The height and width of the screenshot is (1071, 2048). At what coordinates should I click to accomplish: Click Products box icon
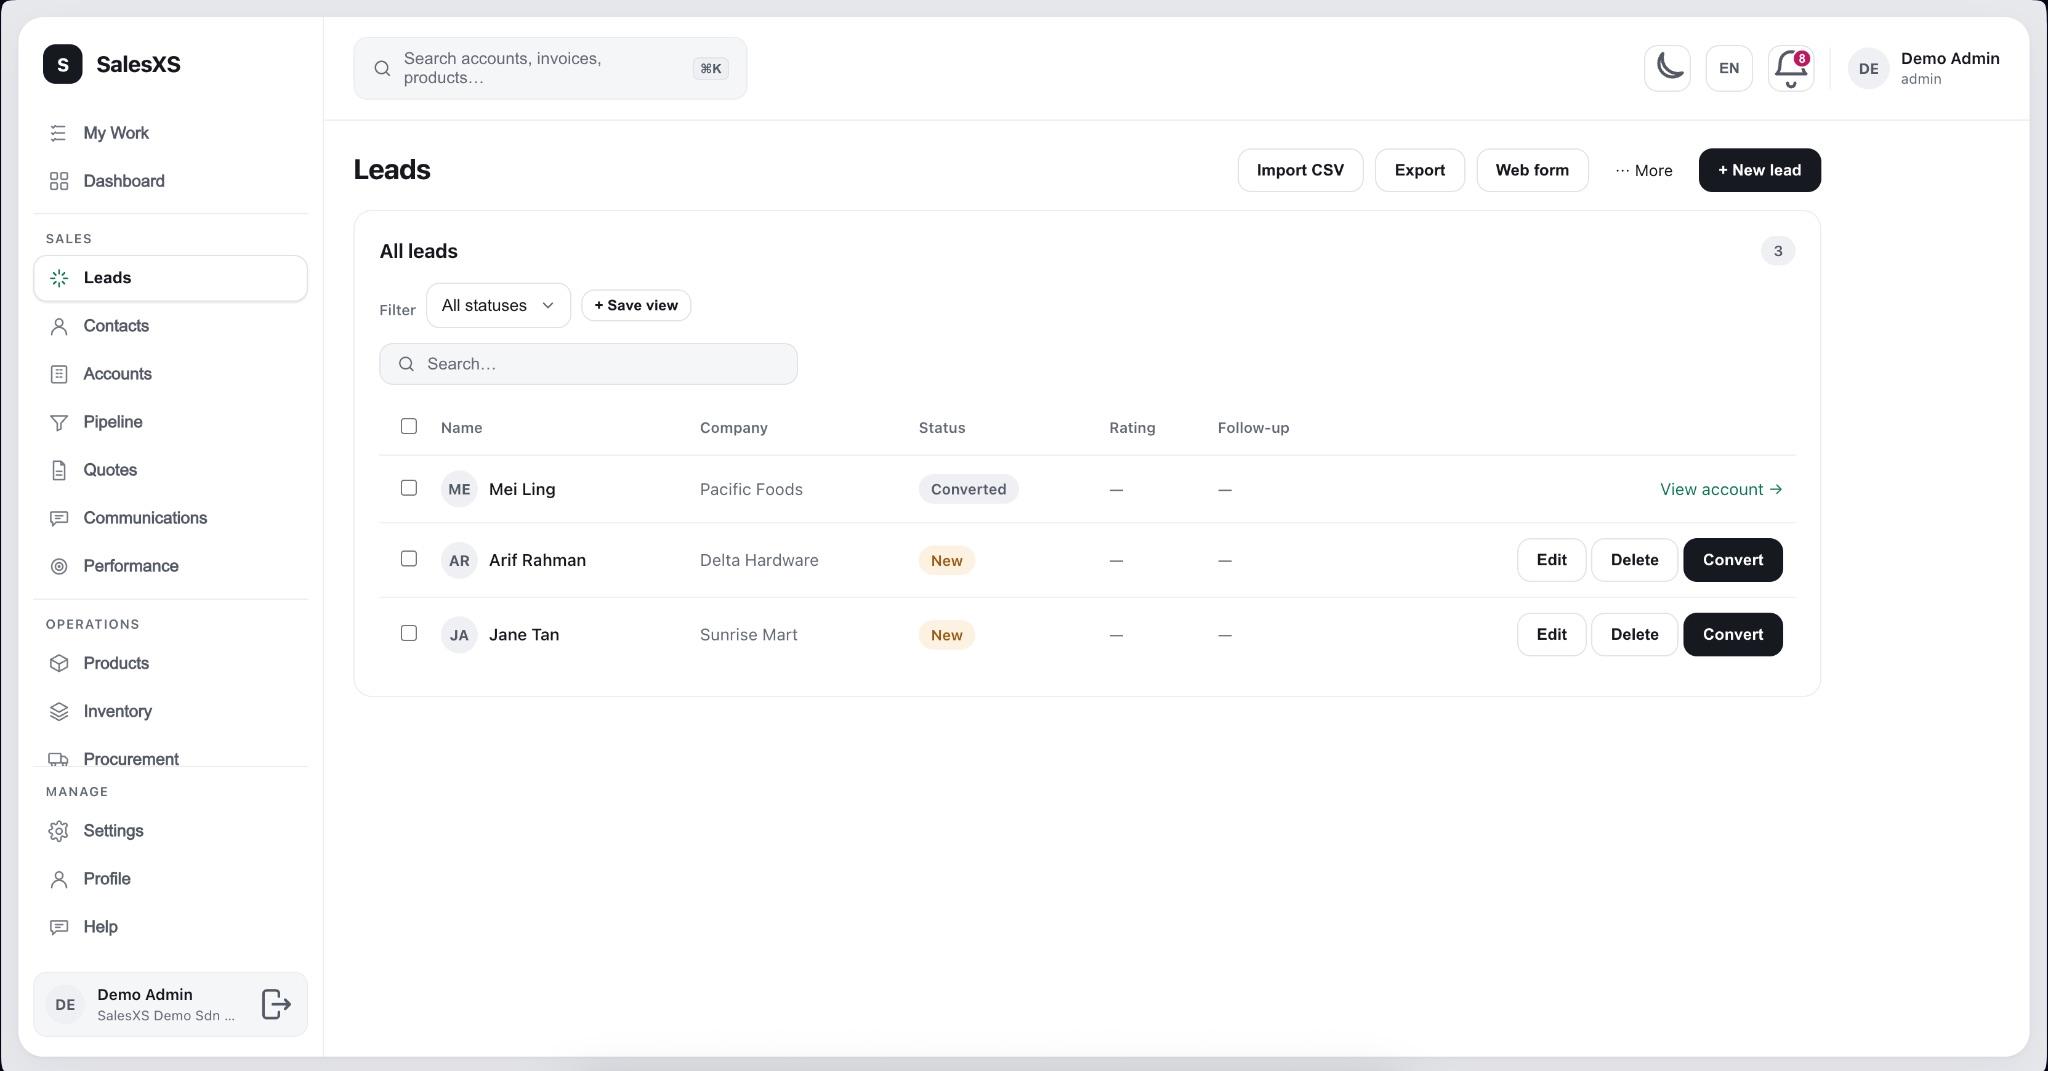point(59,663)
